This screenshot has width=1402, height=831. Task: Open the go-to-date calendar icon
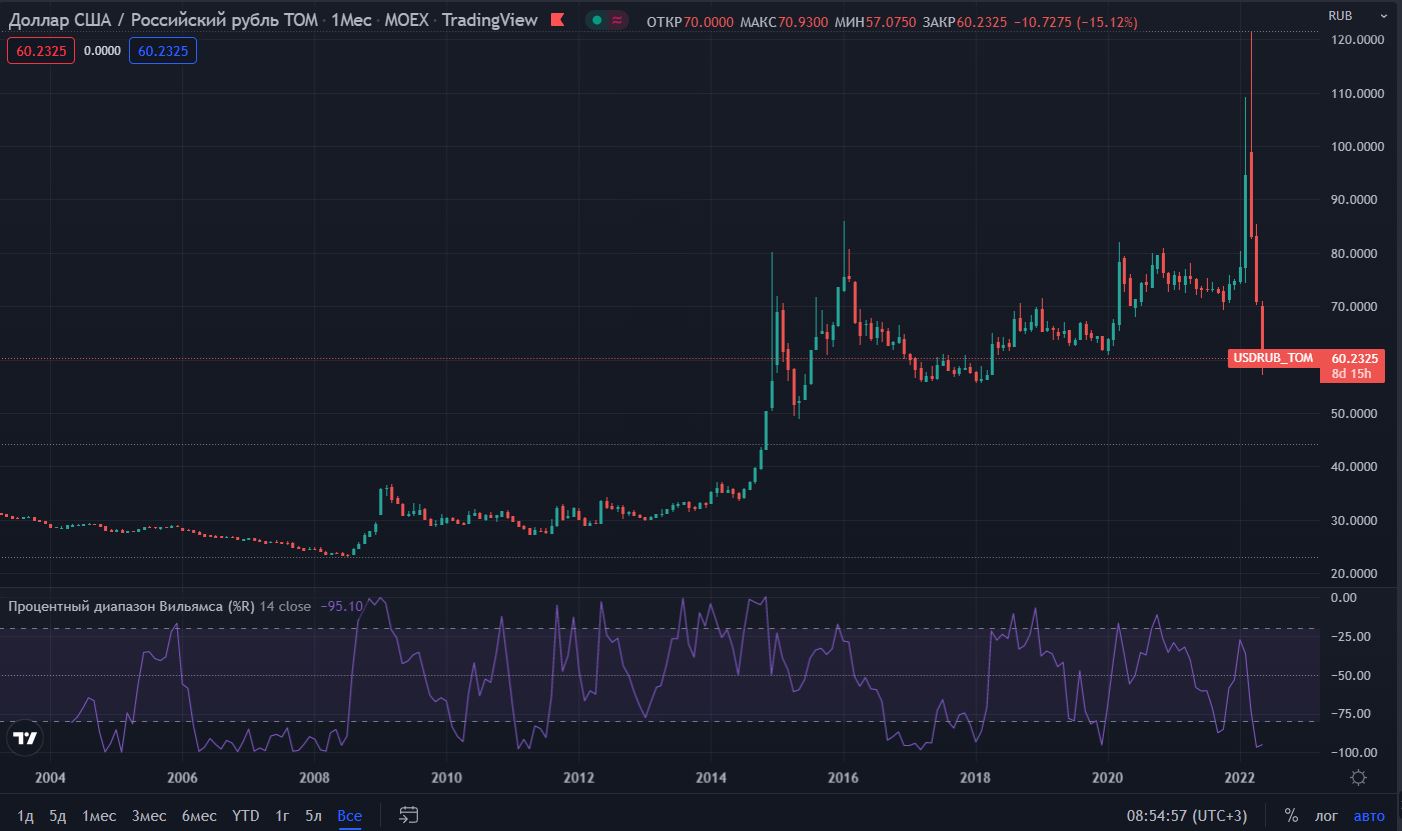tap(408, 815)
